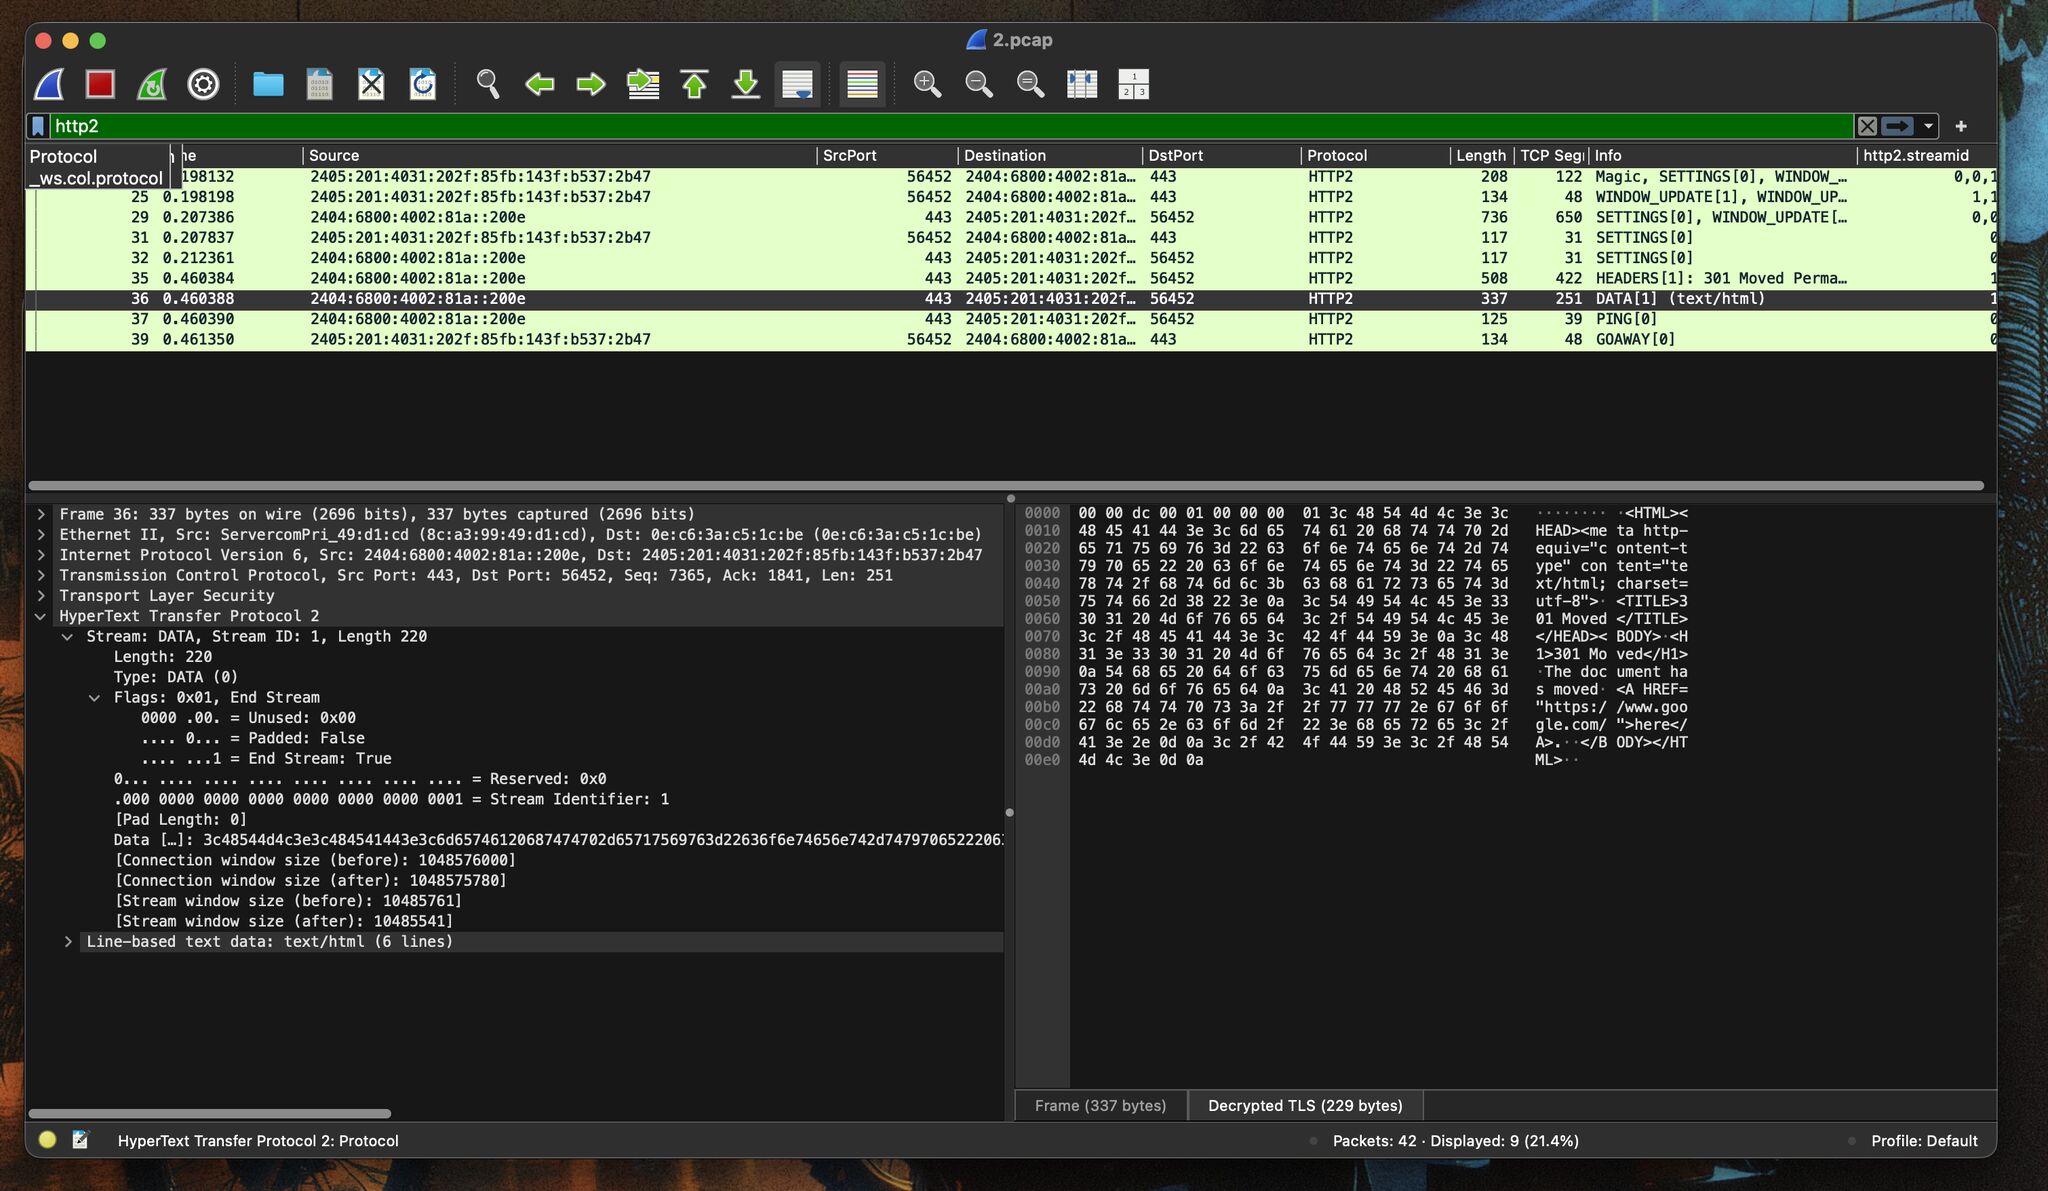2048x1191 pixels.
Task: Toggle packet list colorization
Action: click(862, 84)
